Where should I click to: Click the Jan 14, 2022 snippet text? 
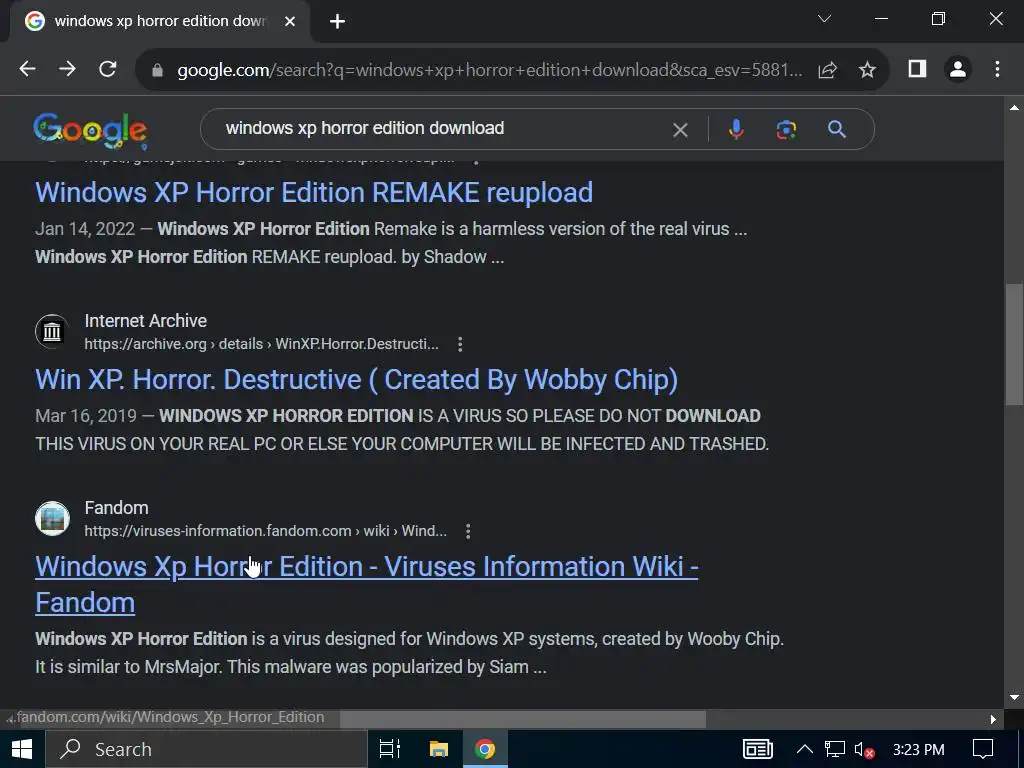(391, 243)
